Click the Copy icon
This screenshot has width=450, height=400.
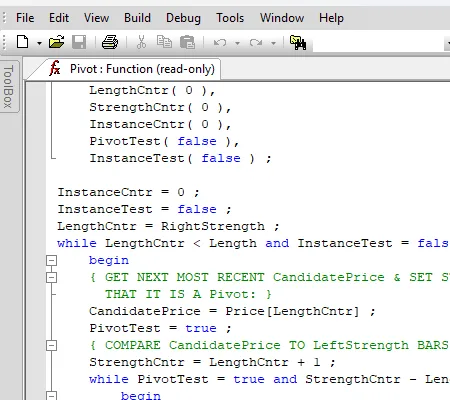164,42
